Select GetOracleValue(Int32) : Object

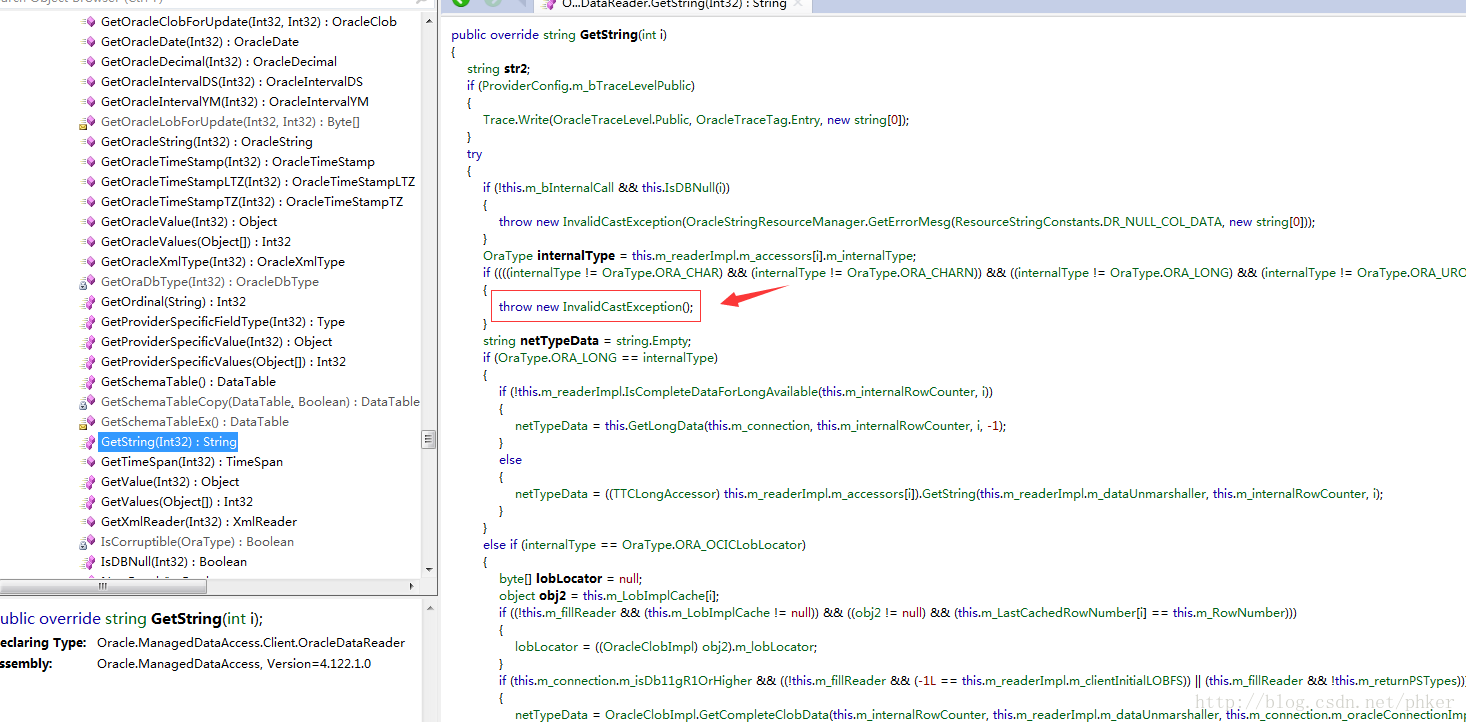(x=189, y=222)
